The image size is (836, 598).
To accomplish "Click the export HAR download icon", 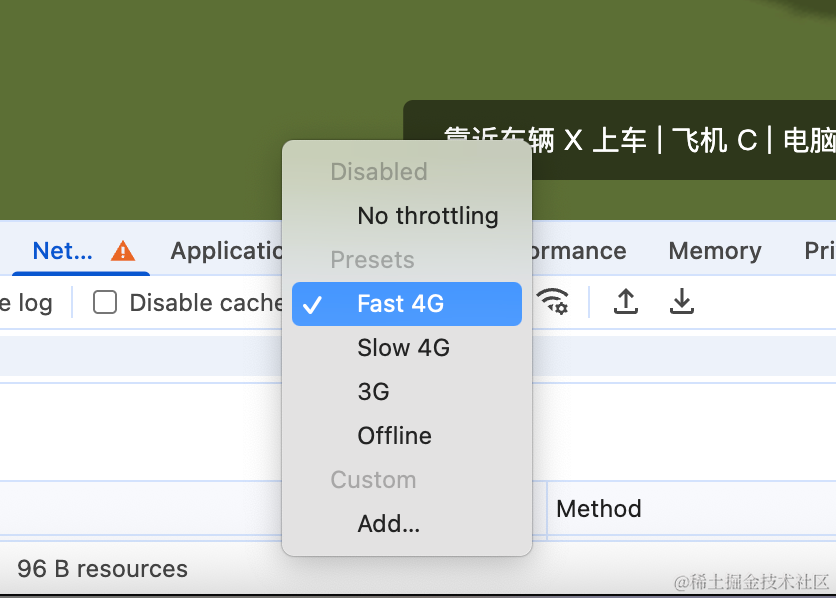I will point(681,302).
